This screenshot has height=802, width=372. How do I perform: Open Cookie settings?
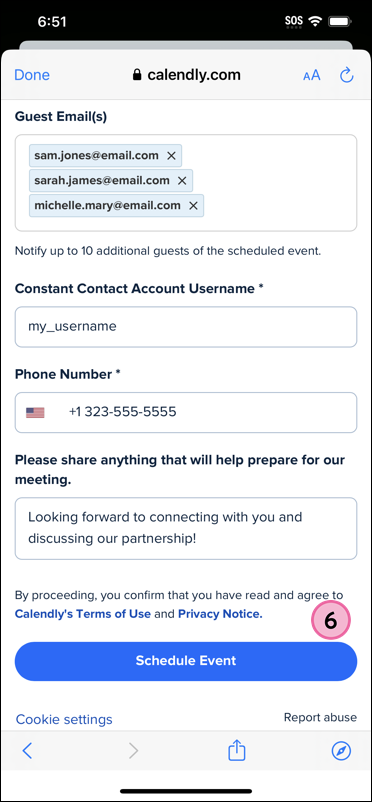click(64, 720)
